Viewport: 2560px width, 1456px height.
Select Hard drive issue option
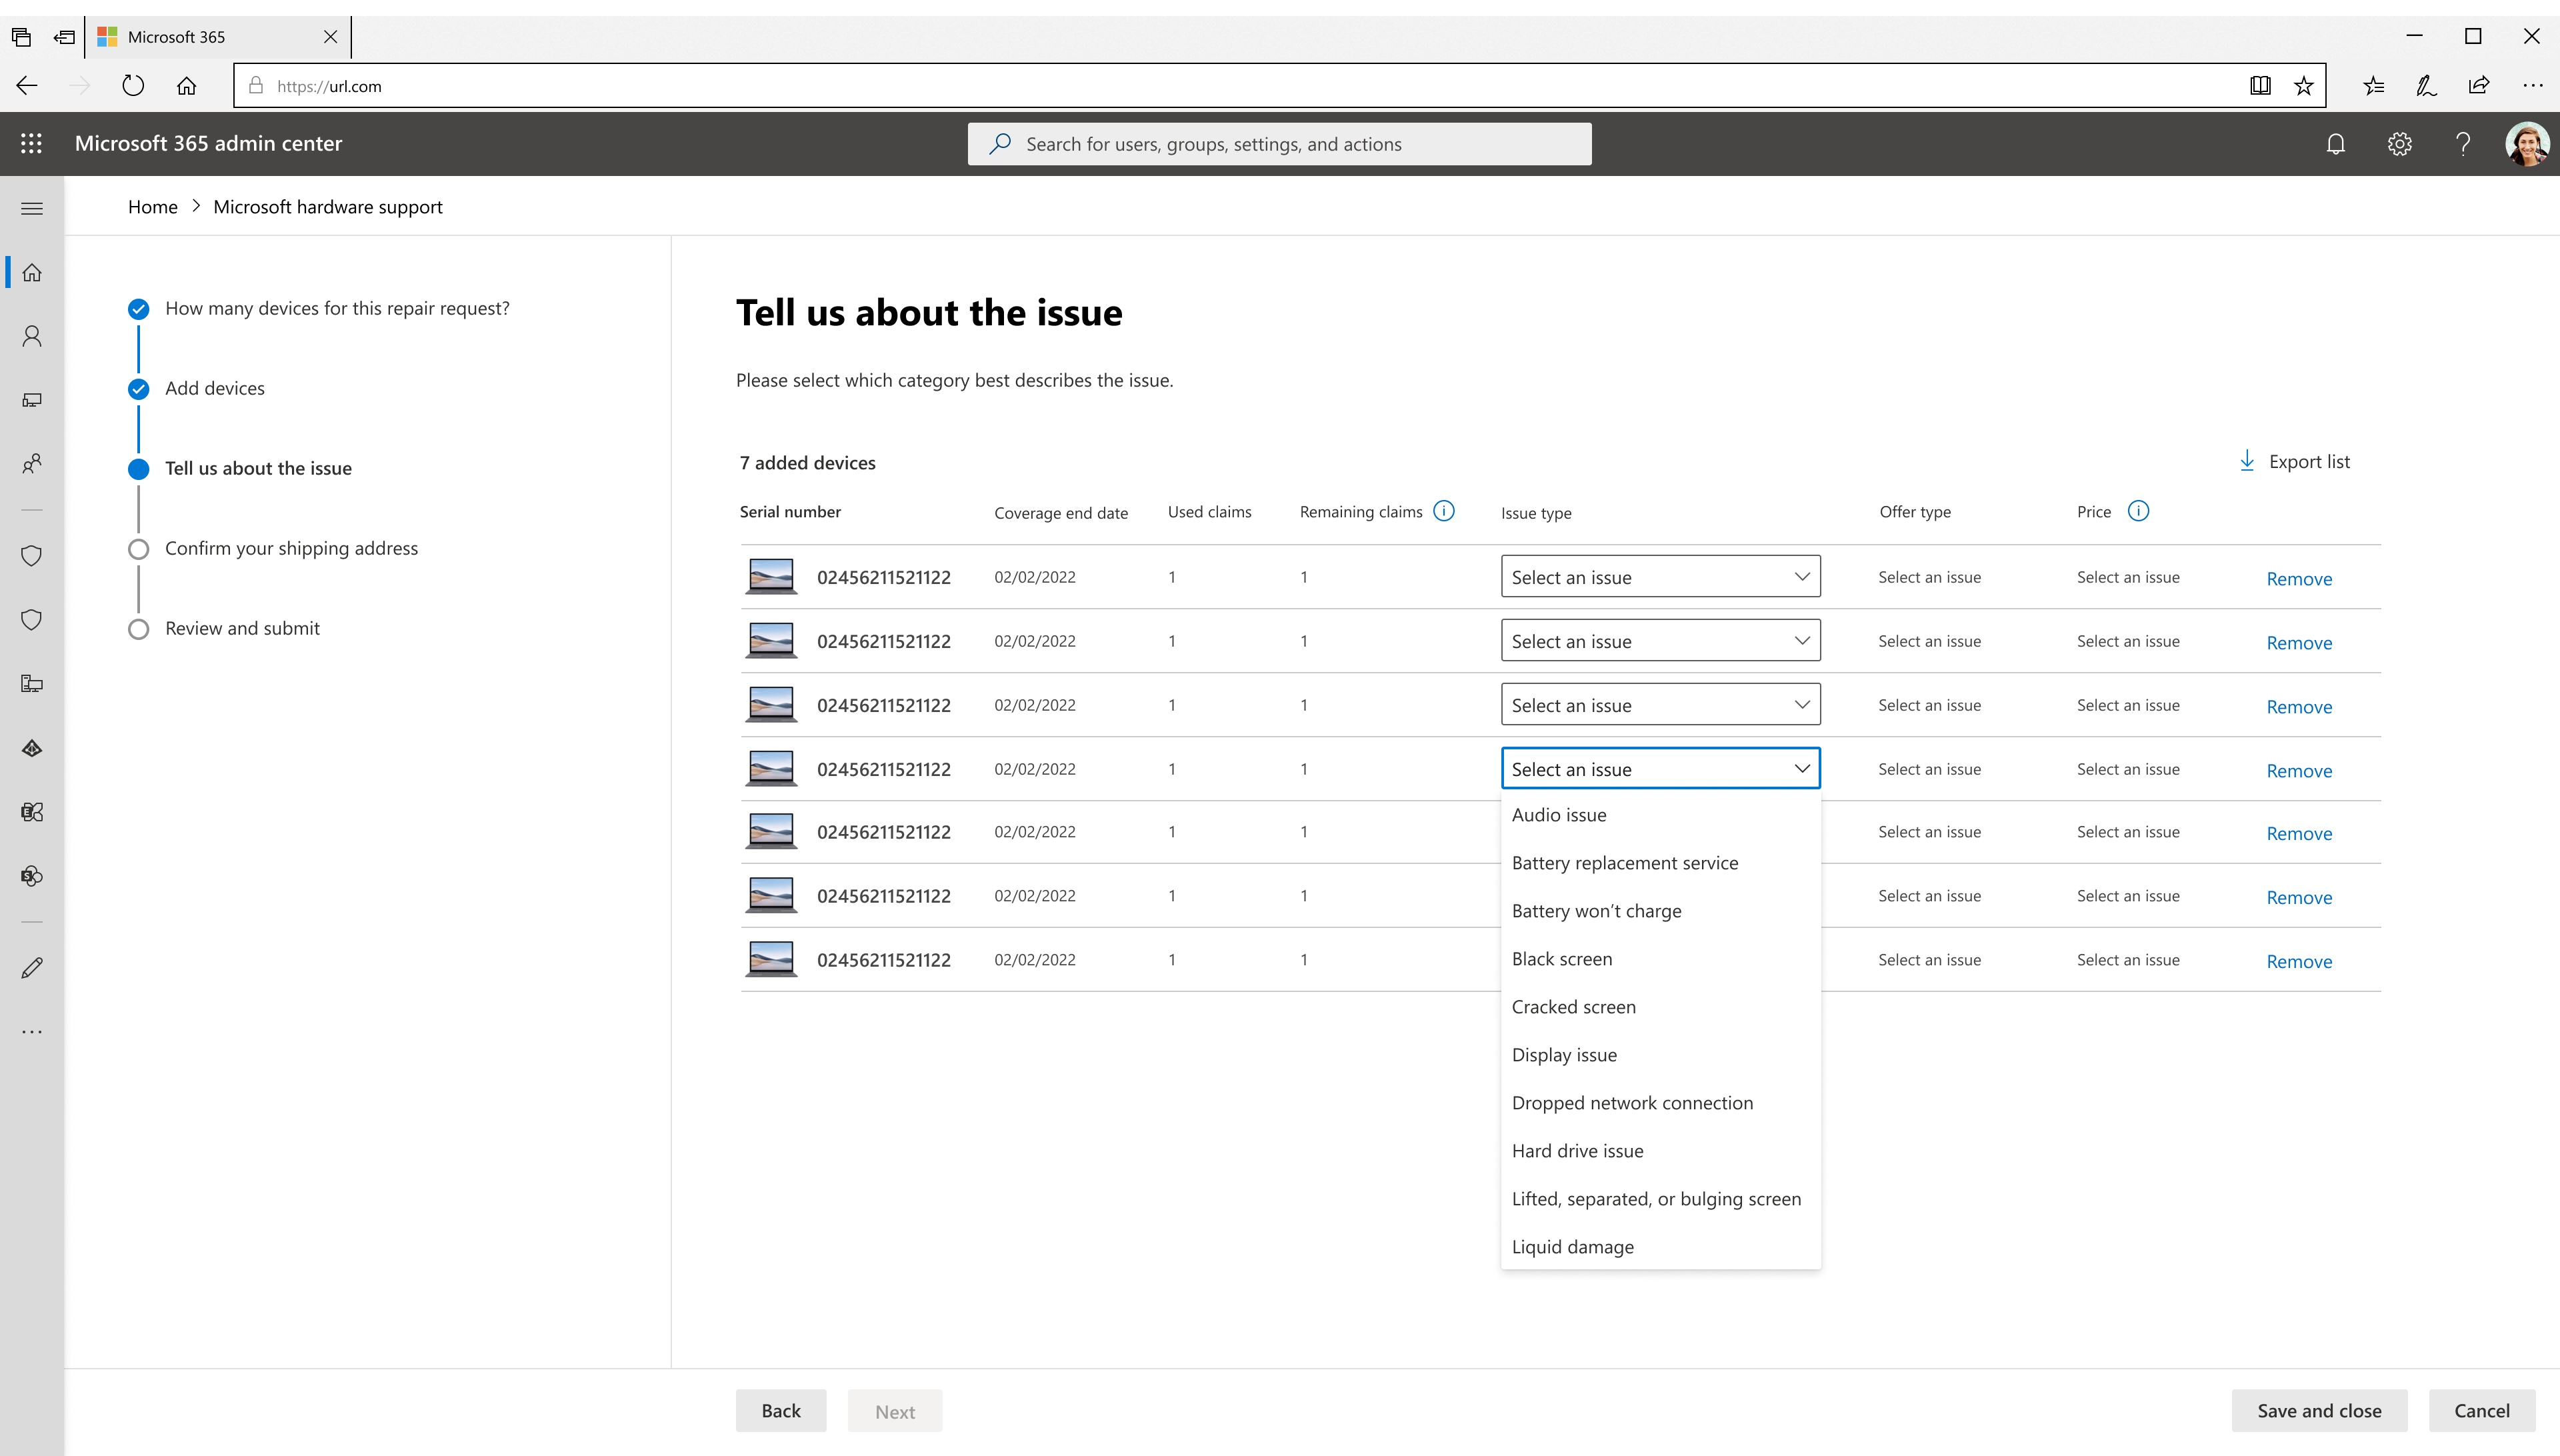pyautogui.click(x=1660, y=1151)
